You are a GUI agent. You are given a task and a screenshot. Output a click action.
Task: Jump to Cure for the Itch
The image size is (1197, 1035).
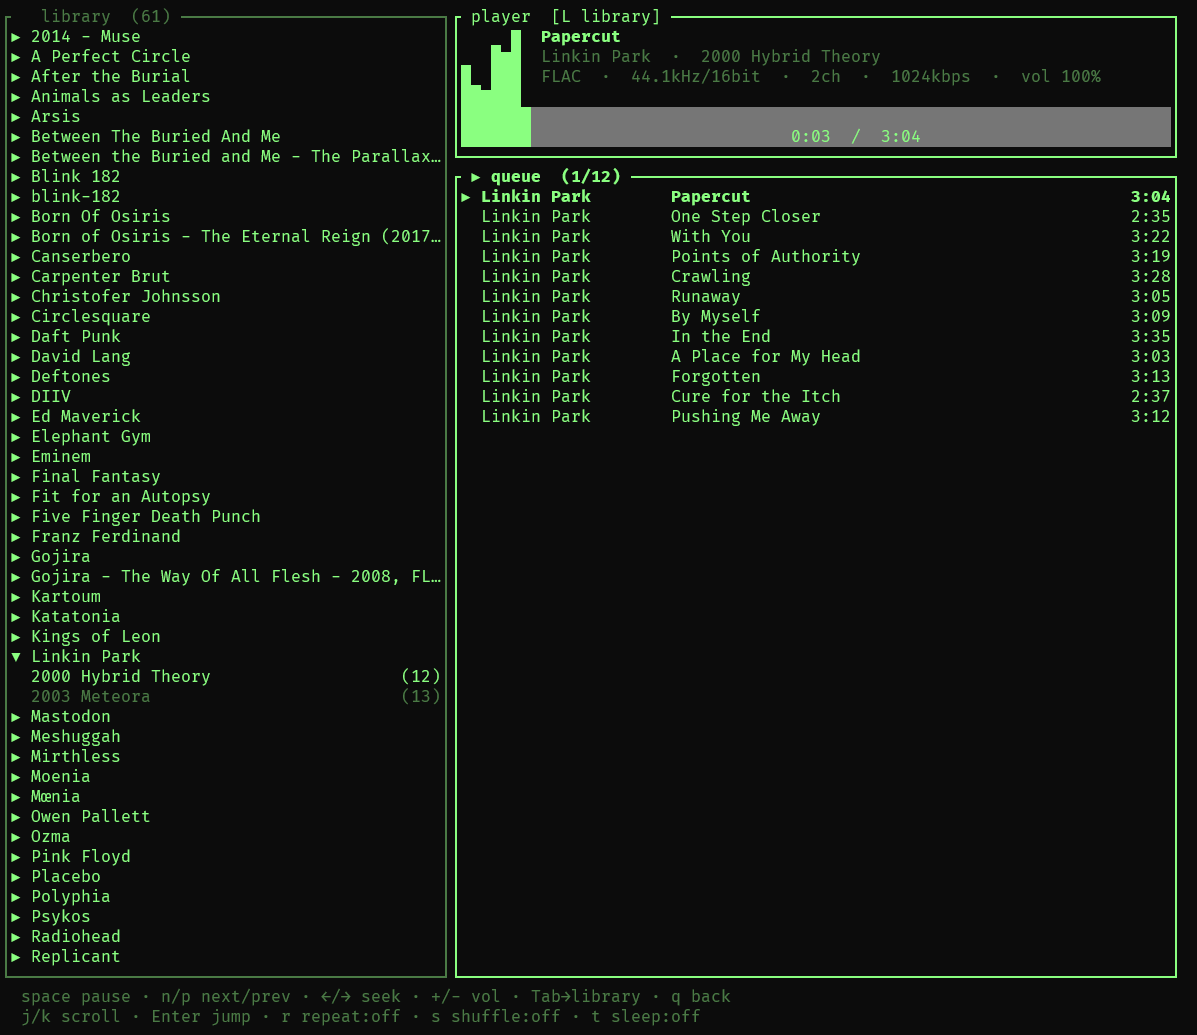pos(815,397)
